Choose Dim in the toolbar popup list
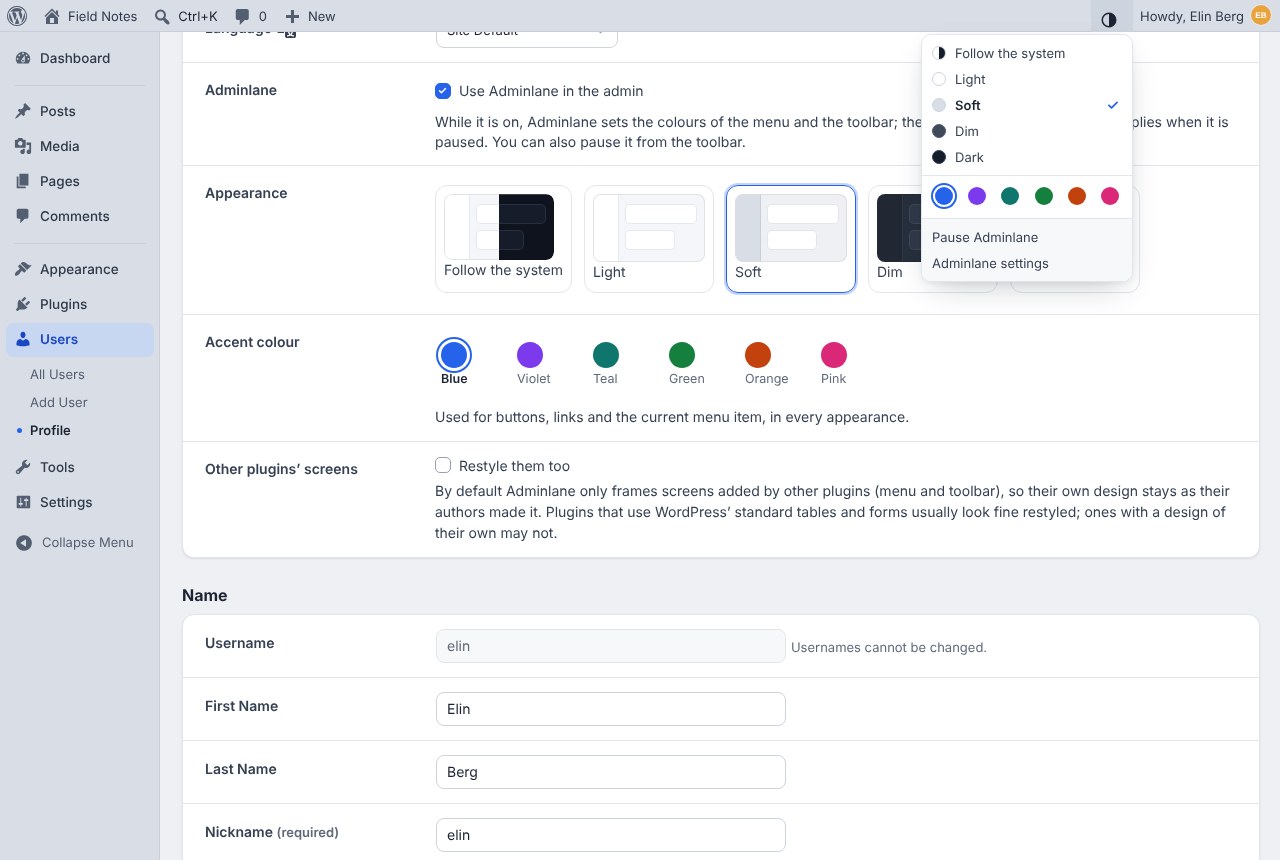The width and height of the screenshot is (1280, 860). 1026,131
